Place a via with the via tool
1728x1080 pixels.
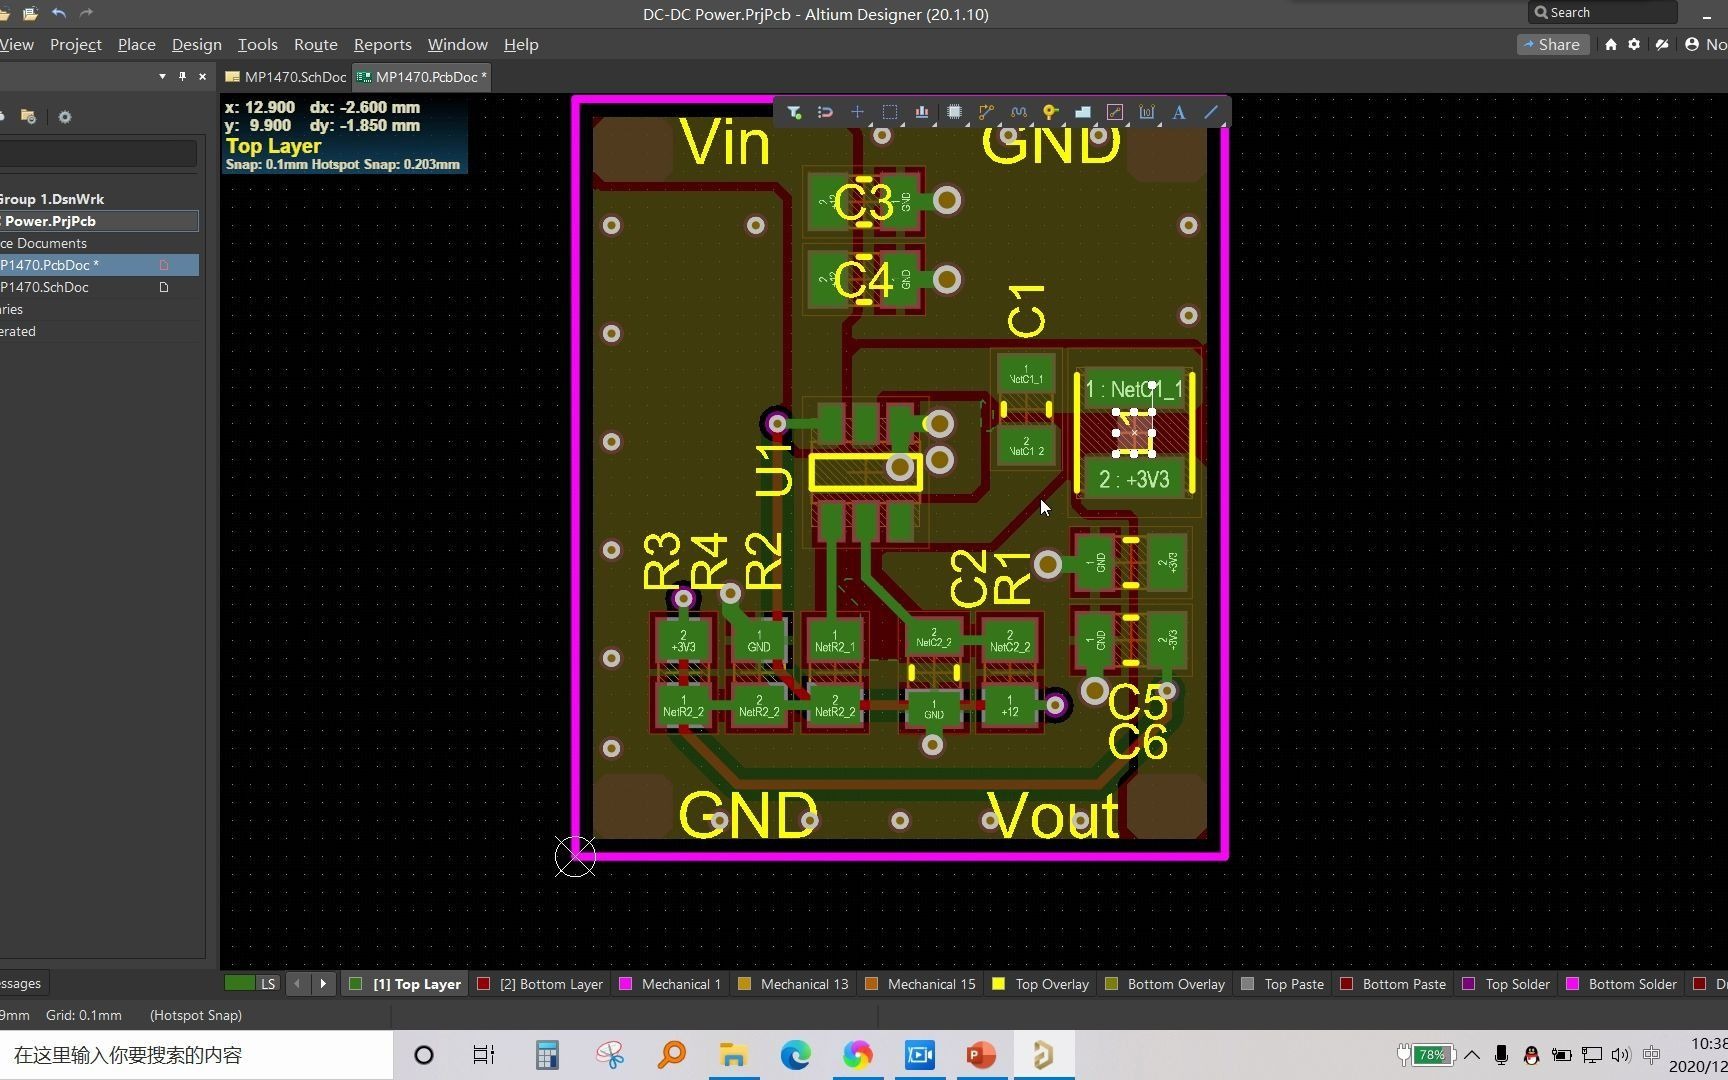(1049, 112)
